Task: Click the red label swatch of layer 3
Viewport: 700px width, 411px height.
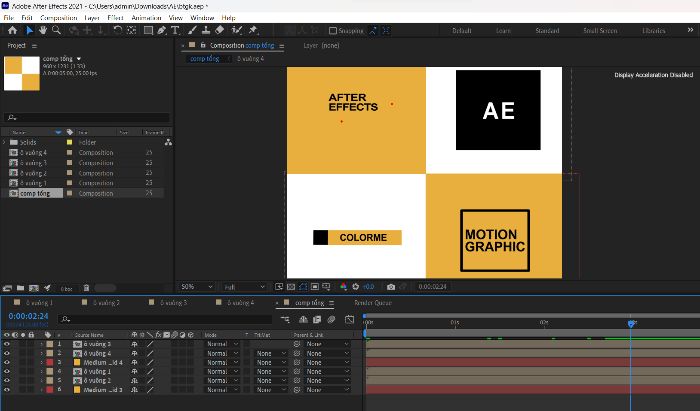Action: point(50,362)
